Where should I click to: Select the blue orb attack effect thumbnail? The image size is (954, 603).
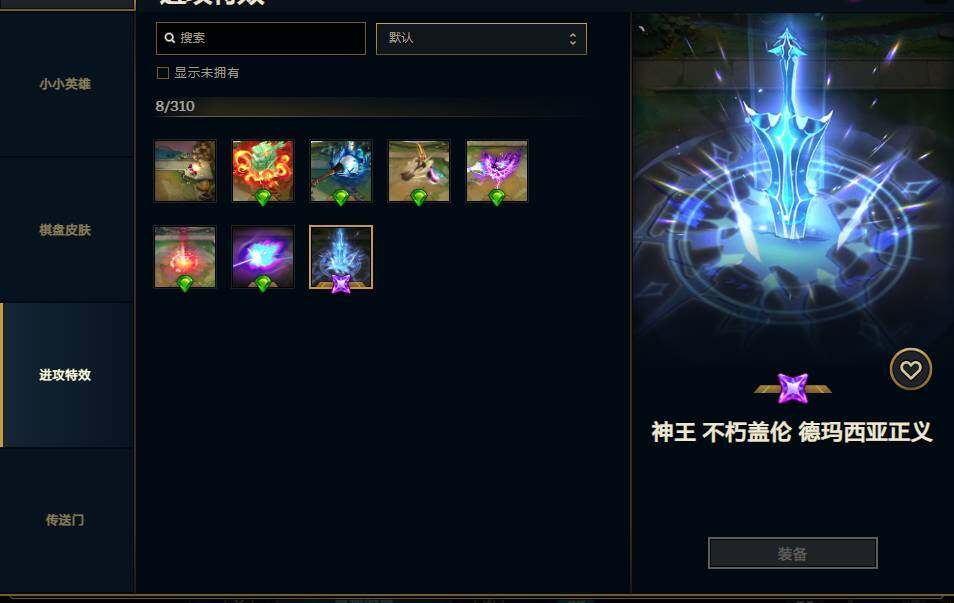[341, 171]
